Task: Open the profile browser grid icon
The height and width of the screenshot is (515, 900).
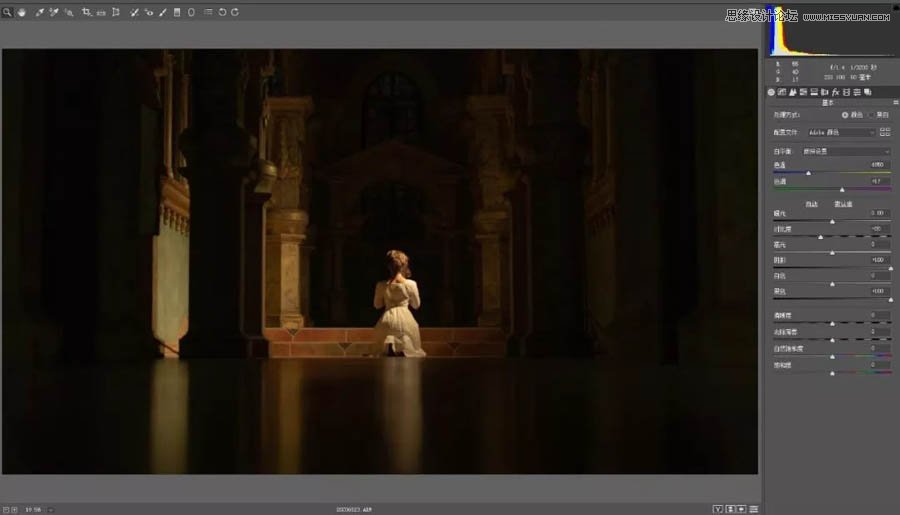Action: click(x=885, y=132)
